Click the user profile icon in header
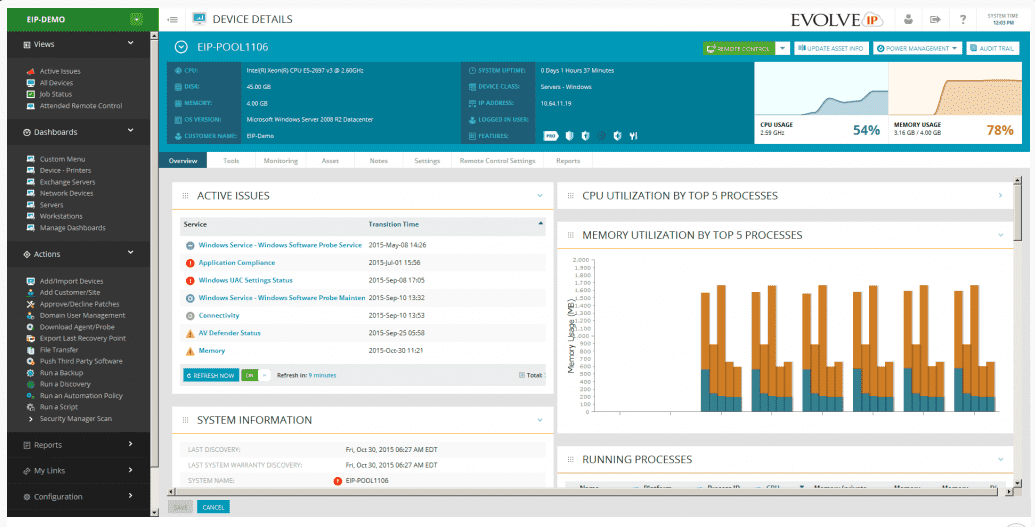Screen dimensions: 1035x527 click(908, 19)
